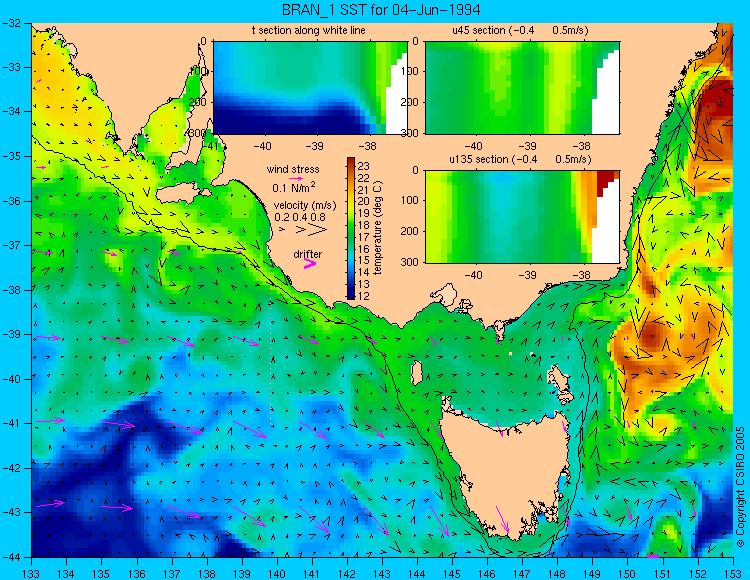Viewport: 750px width, 580px height.
Task: Click latitude axis label '-35'
Action: (11, 156)
